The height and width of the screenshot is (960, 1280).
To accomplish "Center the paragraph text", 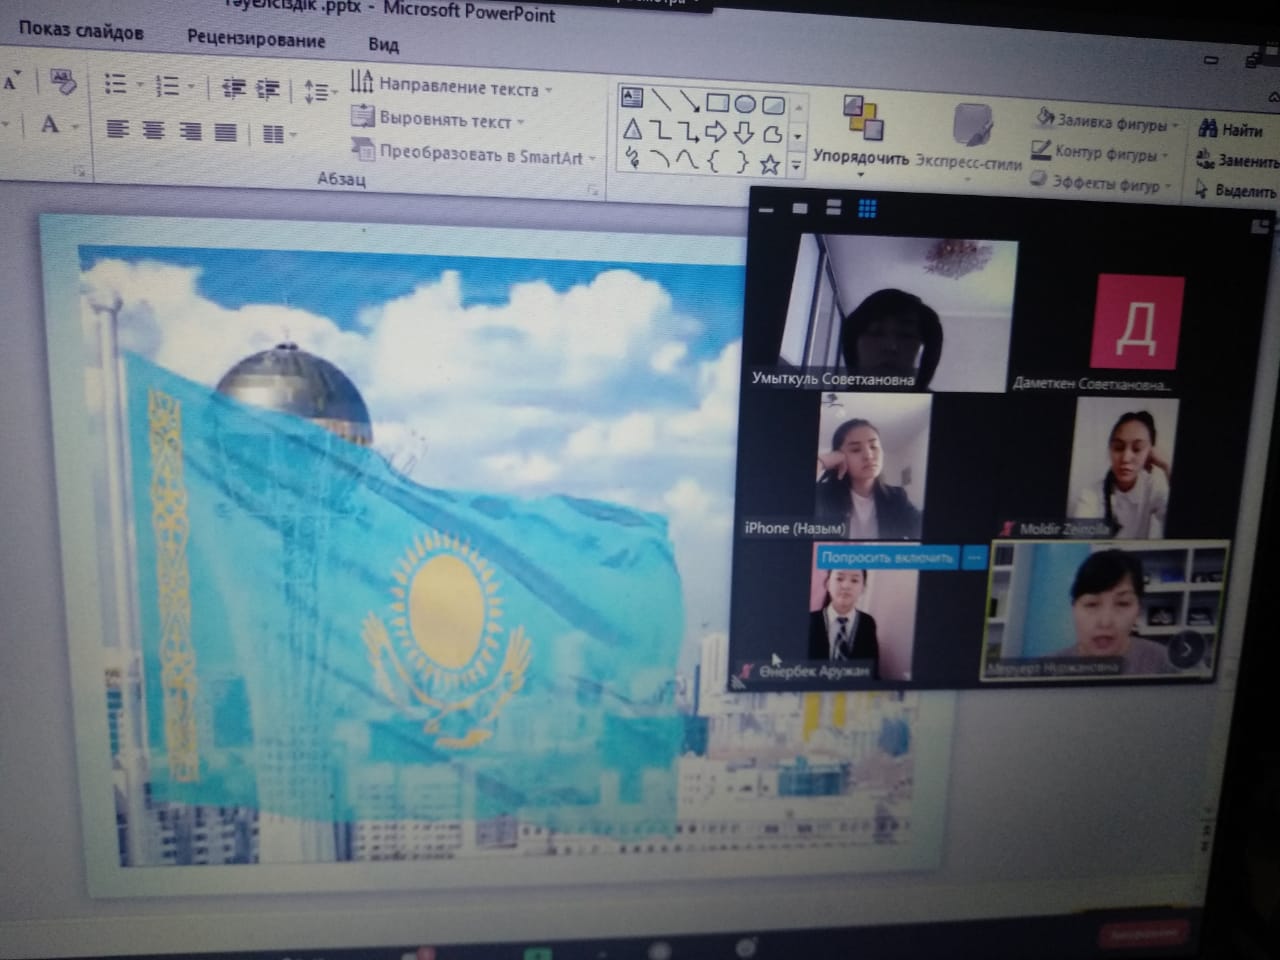I will click(x=153, y=130).
